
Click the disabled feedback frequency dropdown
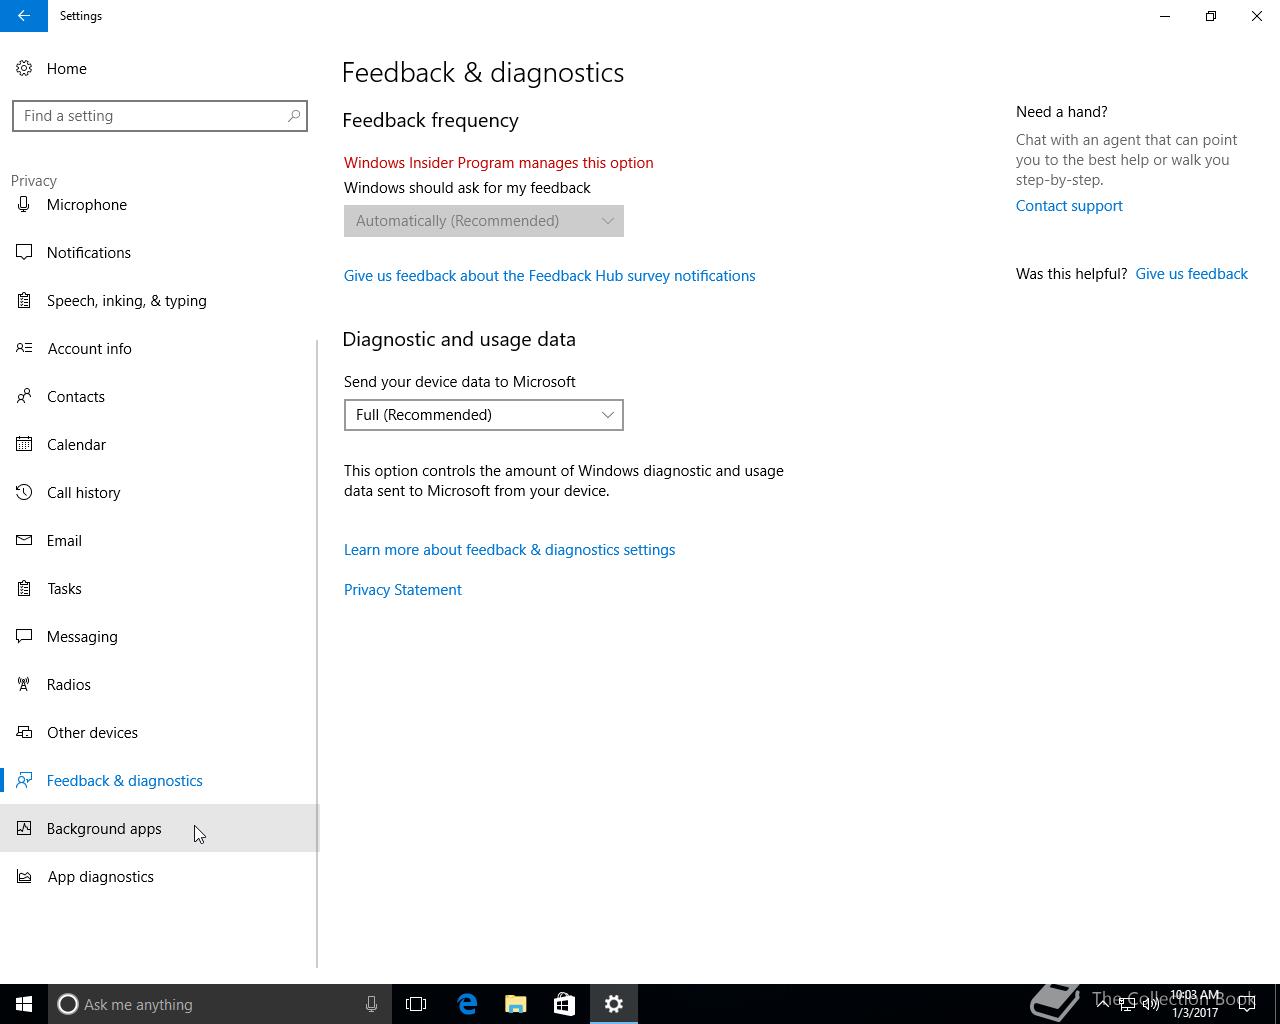pyautogui.click(x=484, y=221)
